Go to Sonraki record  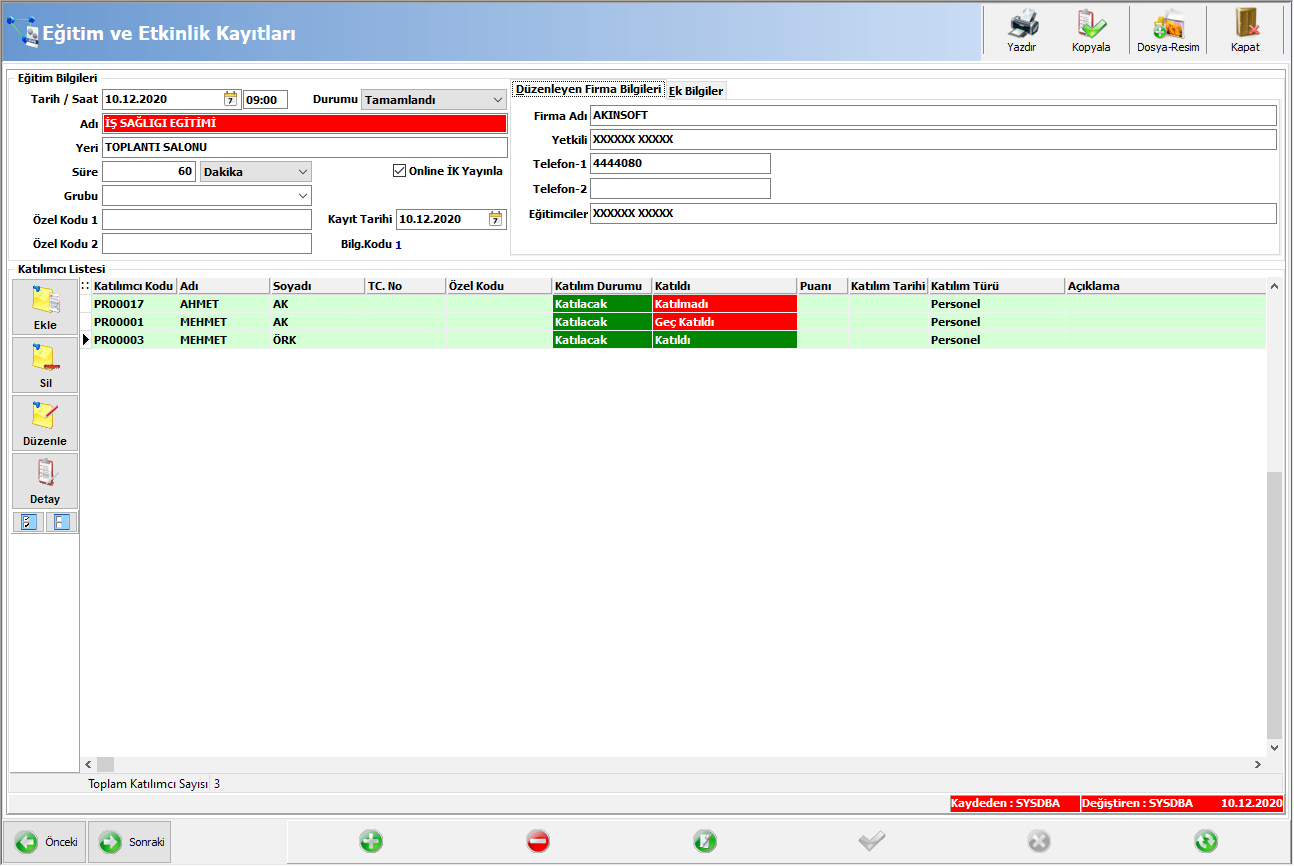130,842
